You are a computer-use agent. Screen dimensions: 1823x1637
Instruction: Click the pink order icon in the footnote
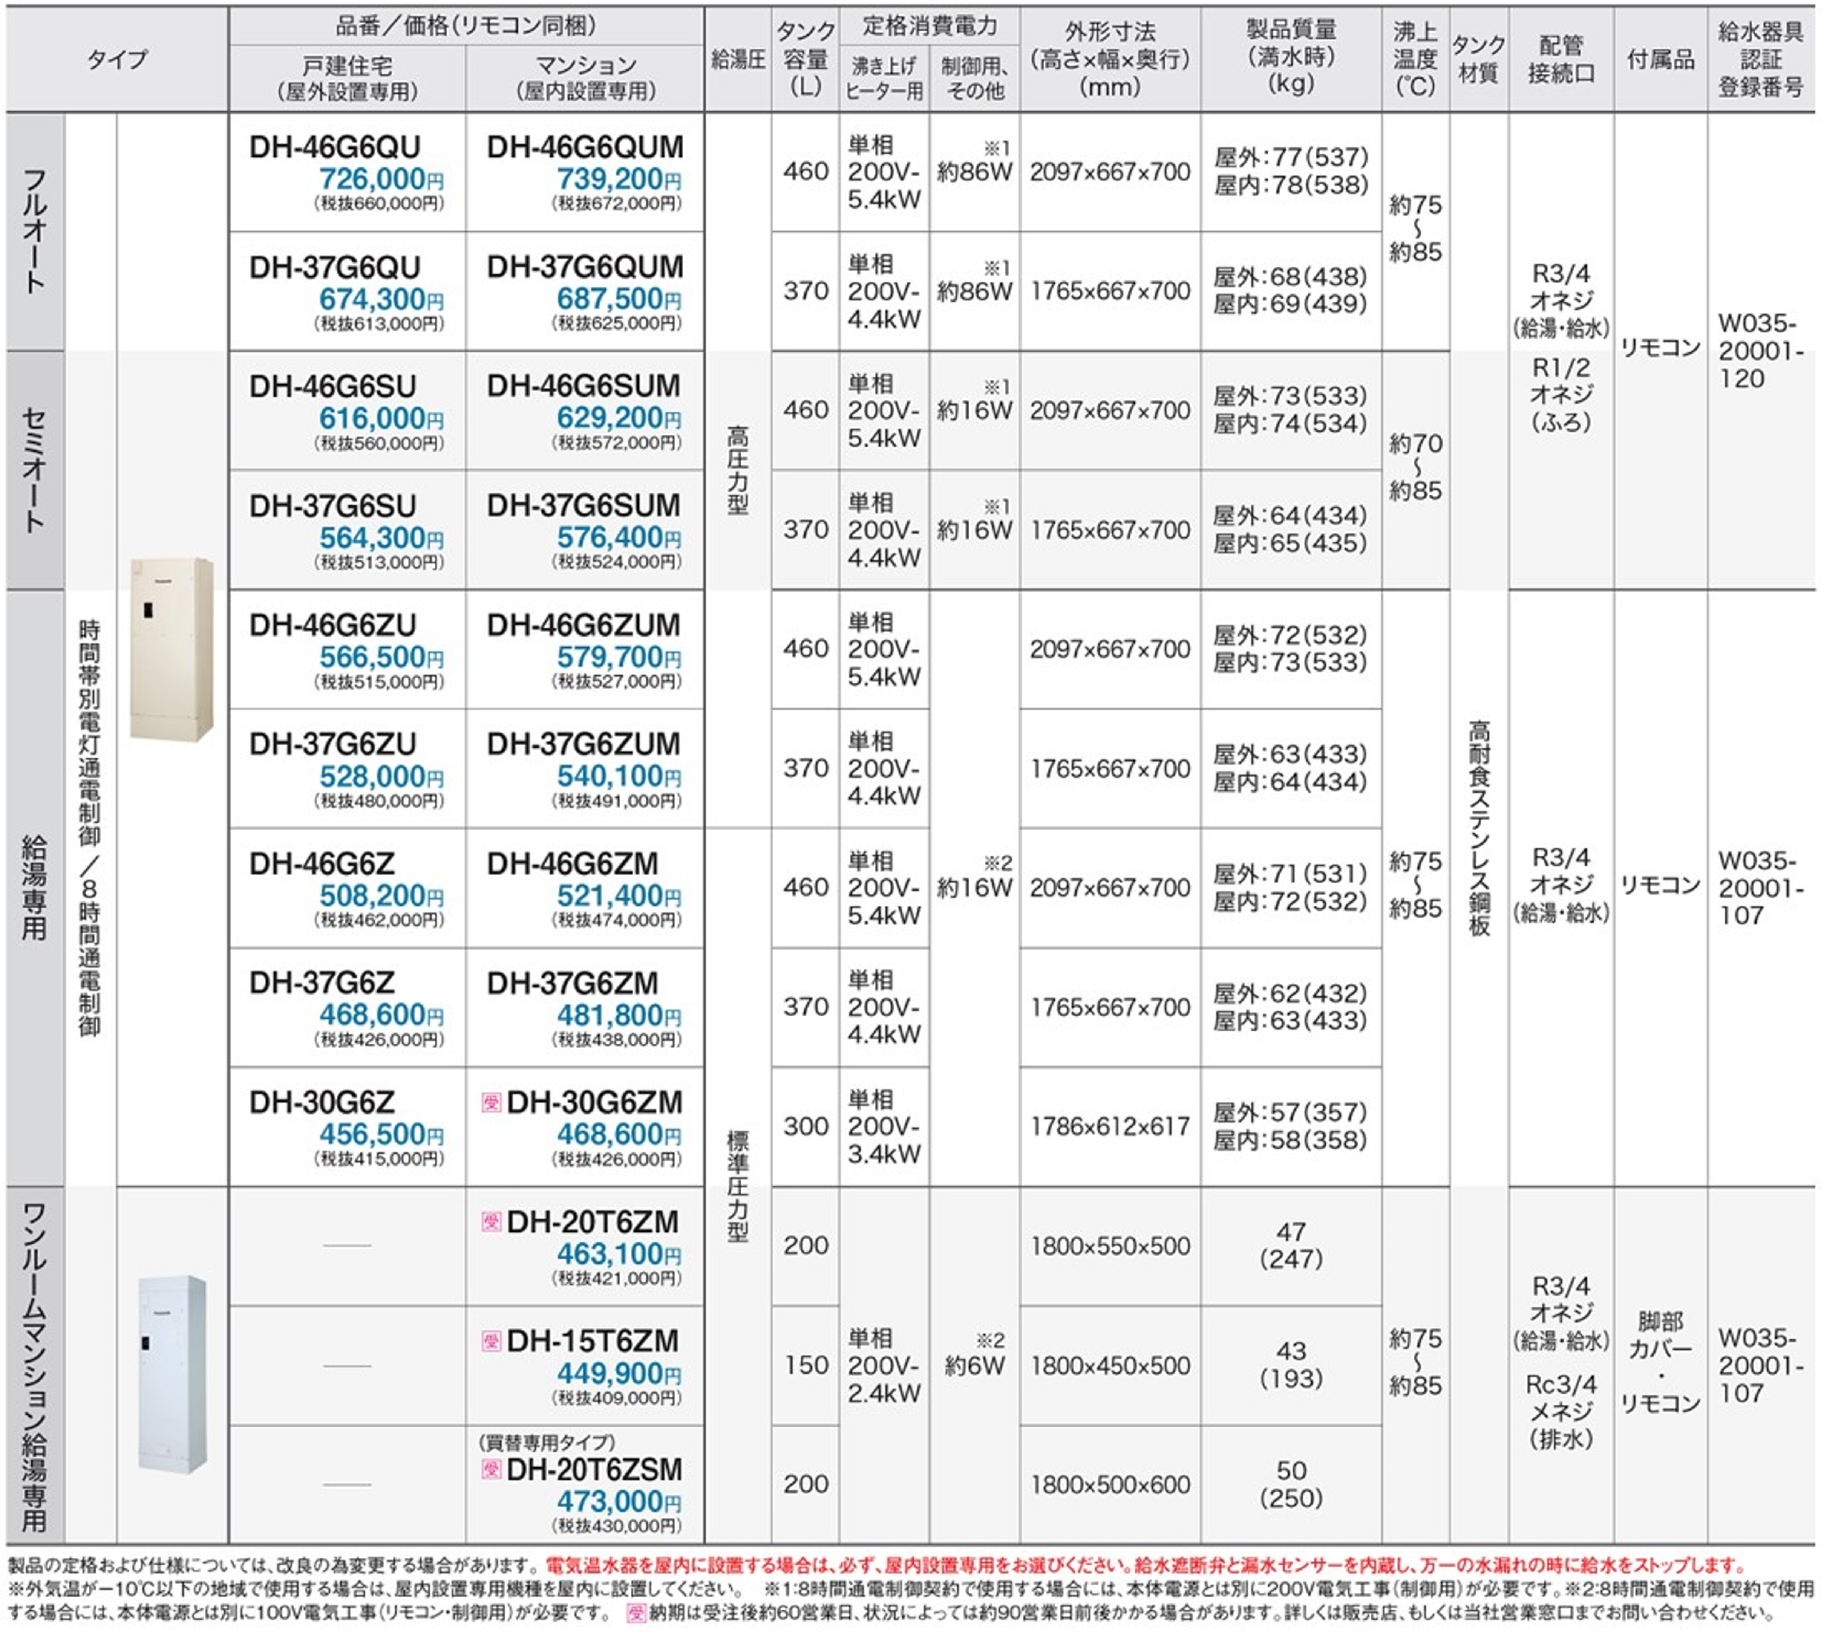[636, 1613]
